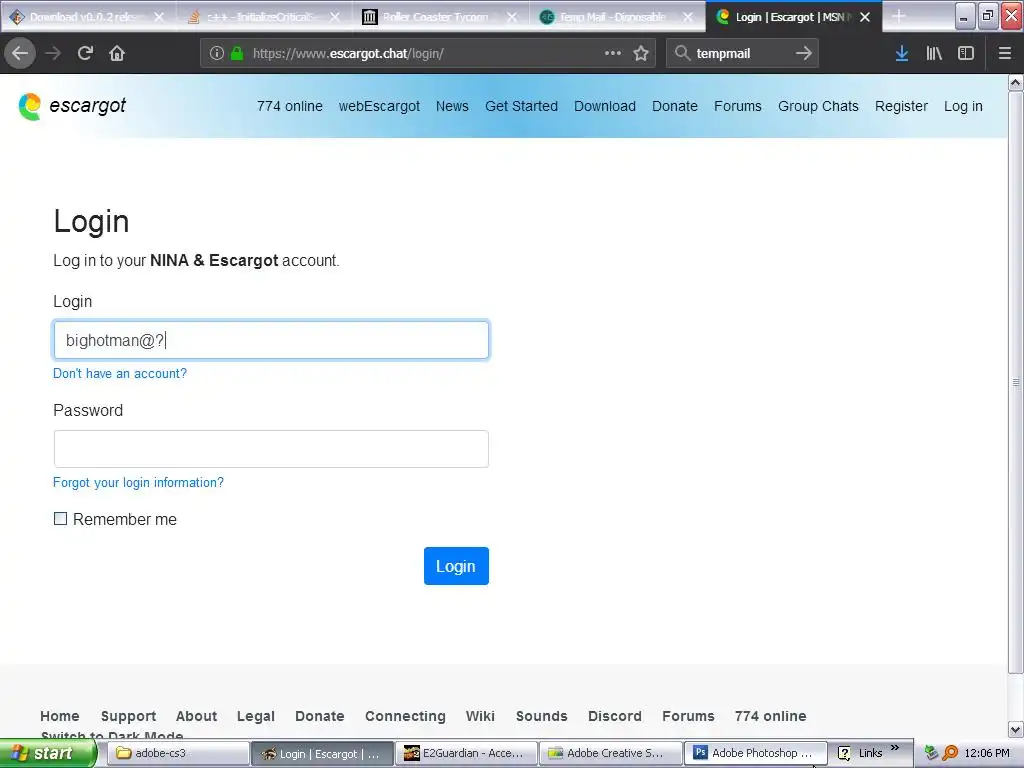Open Register nav link
This screenshot has height=768, width=1024.
(901, 106)
